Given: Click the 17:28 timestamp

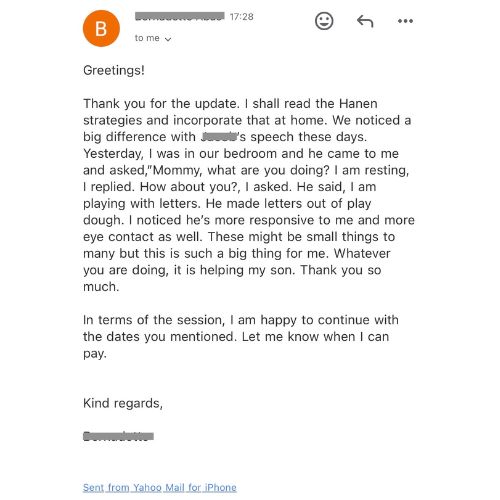Looking at the screenshot, I should tap(242, 17).
